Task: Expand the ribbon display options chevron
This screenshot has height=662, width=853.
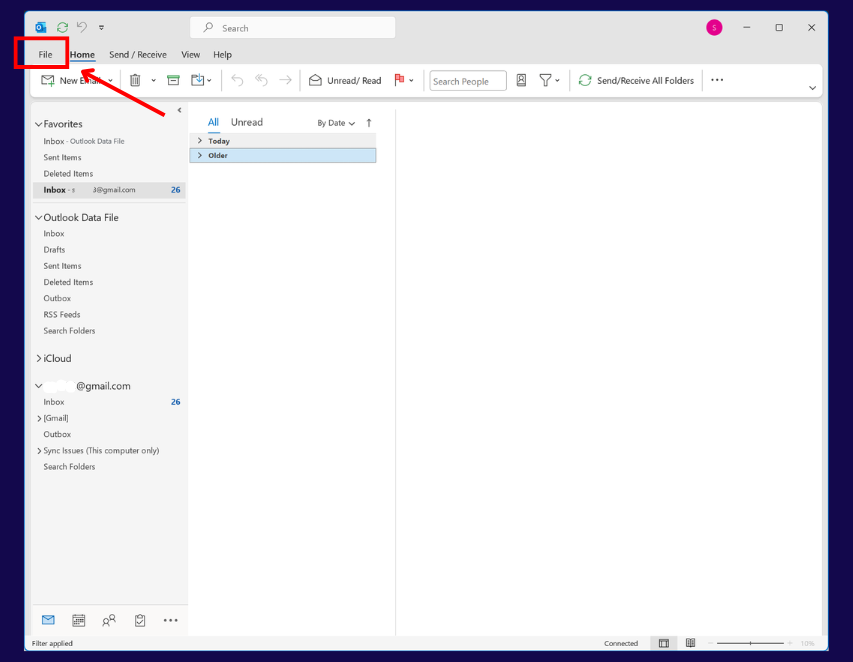Action: coord(812,88)
